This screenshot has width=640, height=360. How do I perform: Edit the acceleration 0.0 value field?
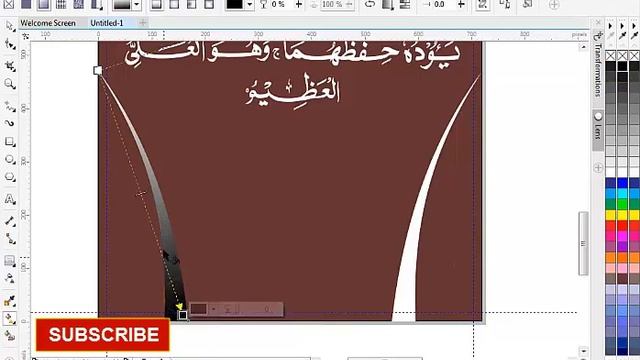440,4
